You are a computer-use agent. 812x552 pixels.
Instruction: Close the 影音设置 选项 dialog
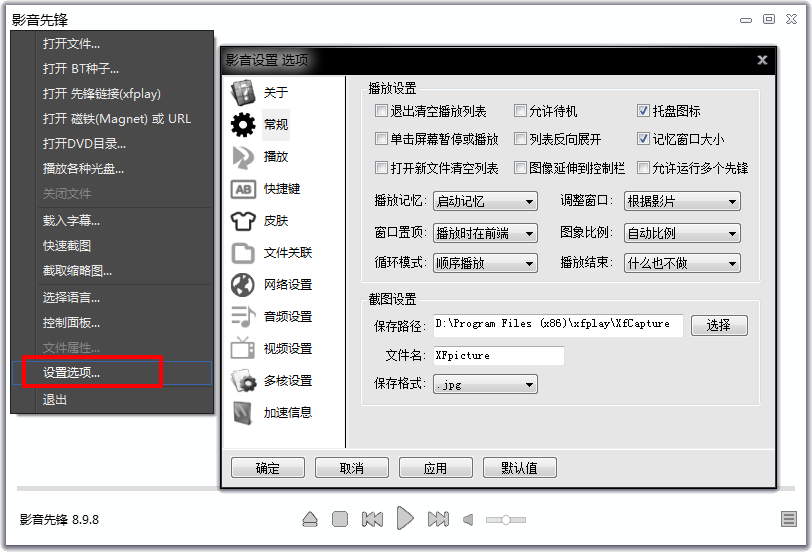click(762, 60)
